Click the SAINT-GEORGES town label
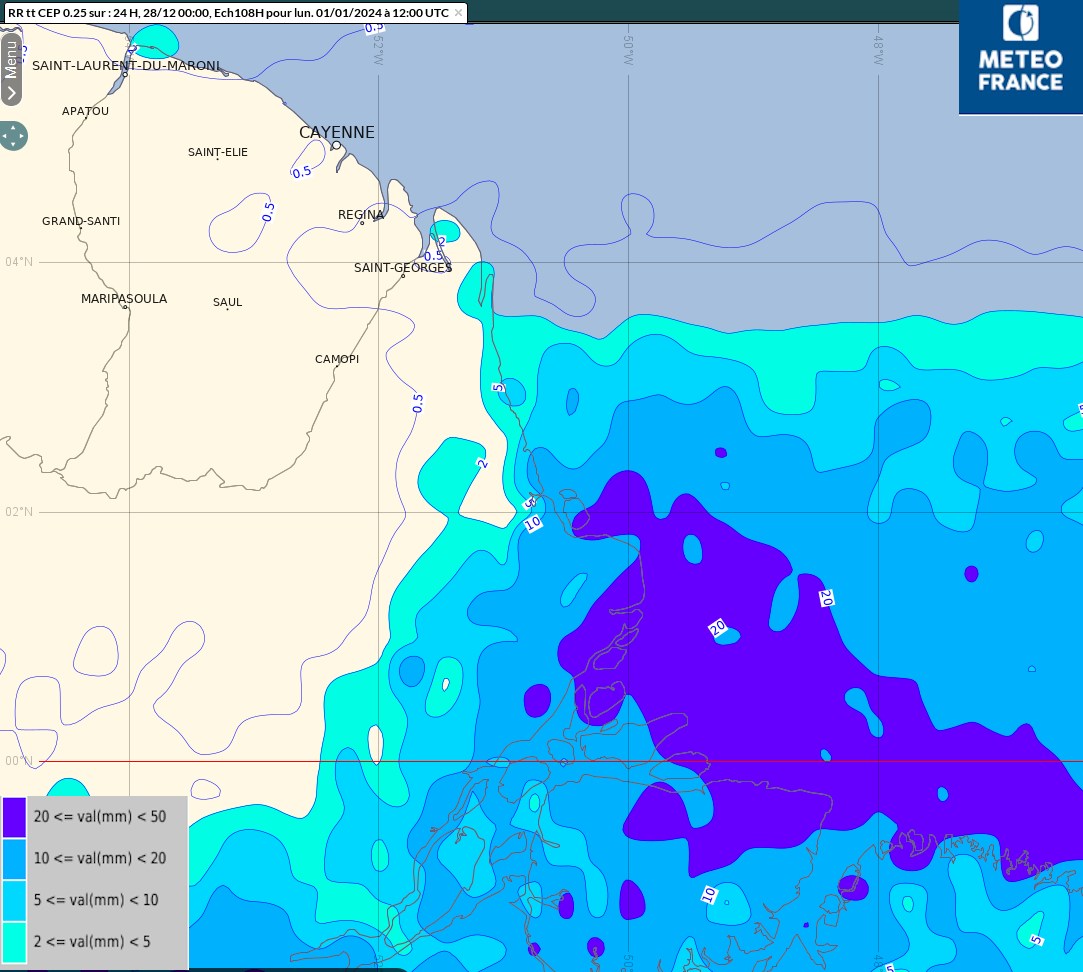 tap(403, 268)
